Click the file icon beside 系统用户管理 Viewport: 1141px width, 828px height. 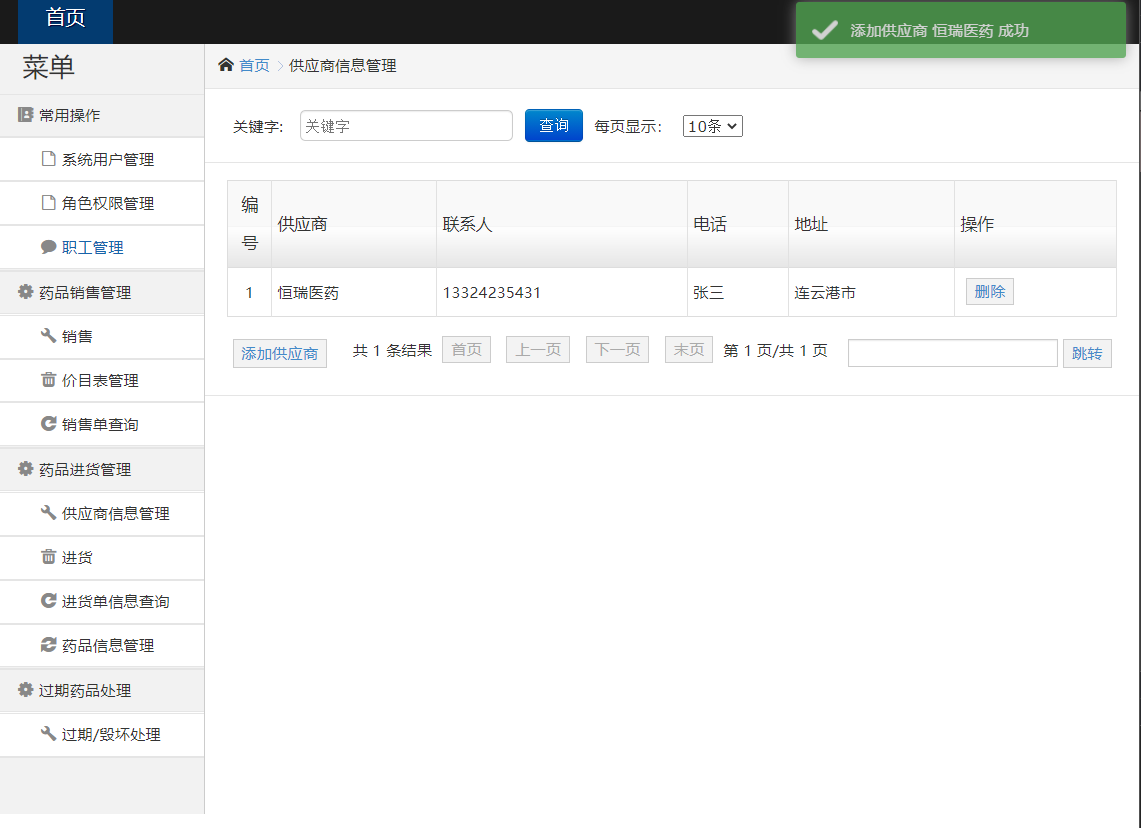point(48,159)
